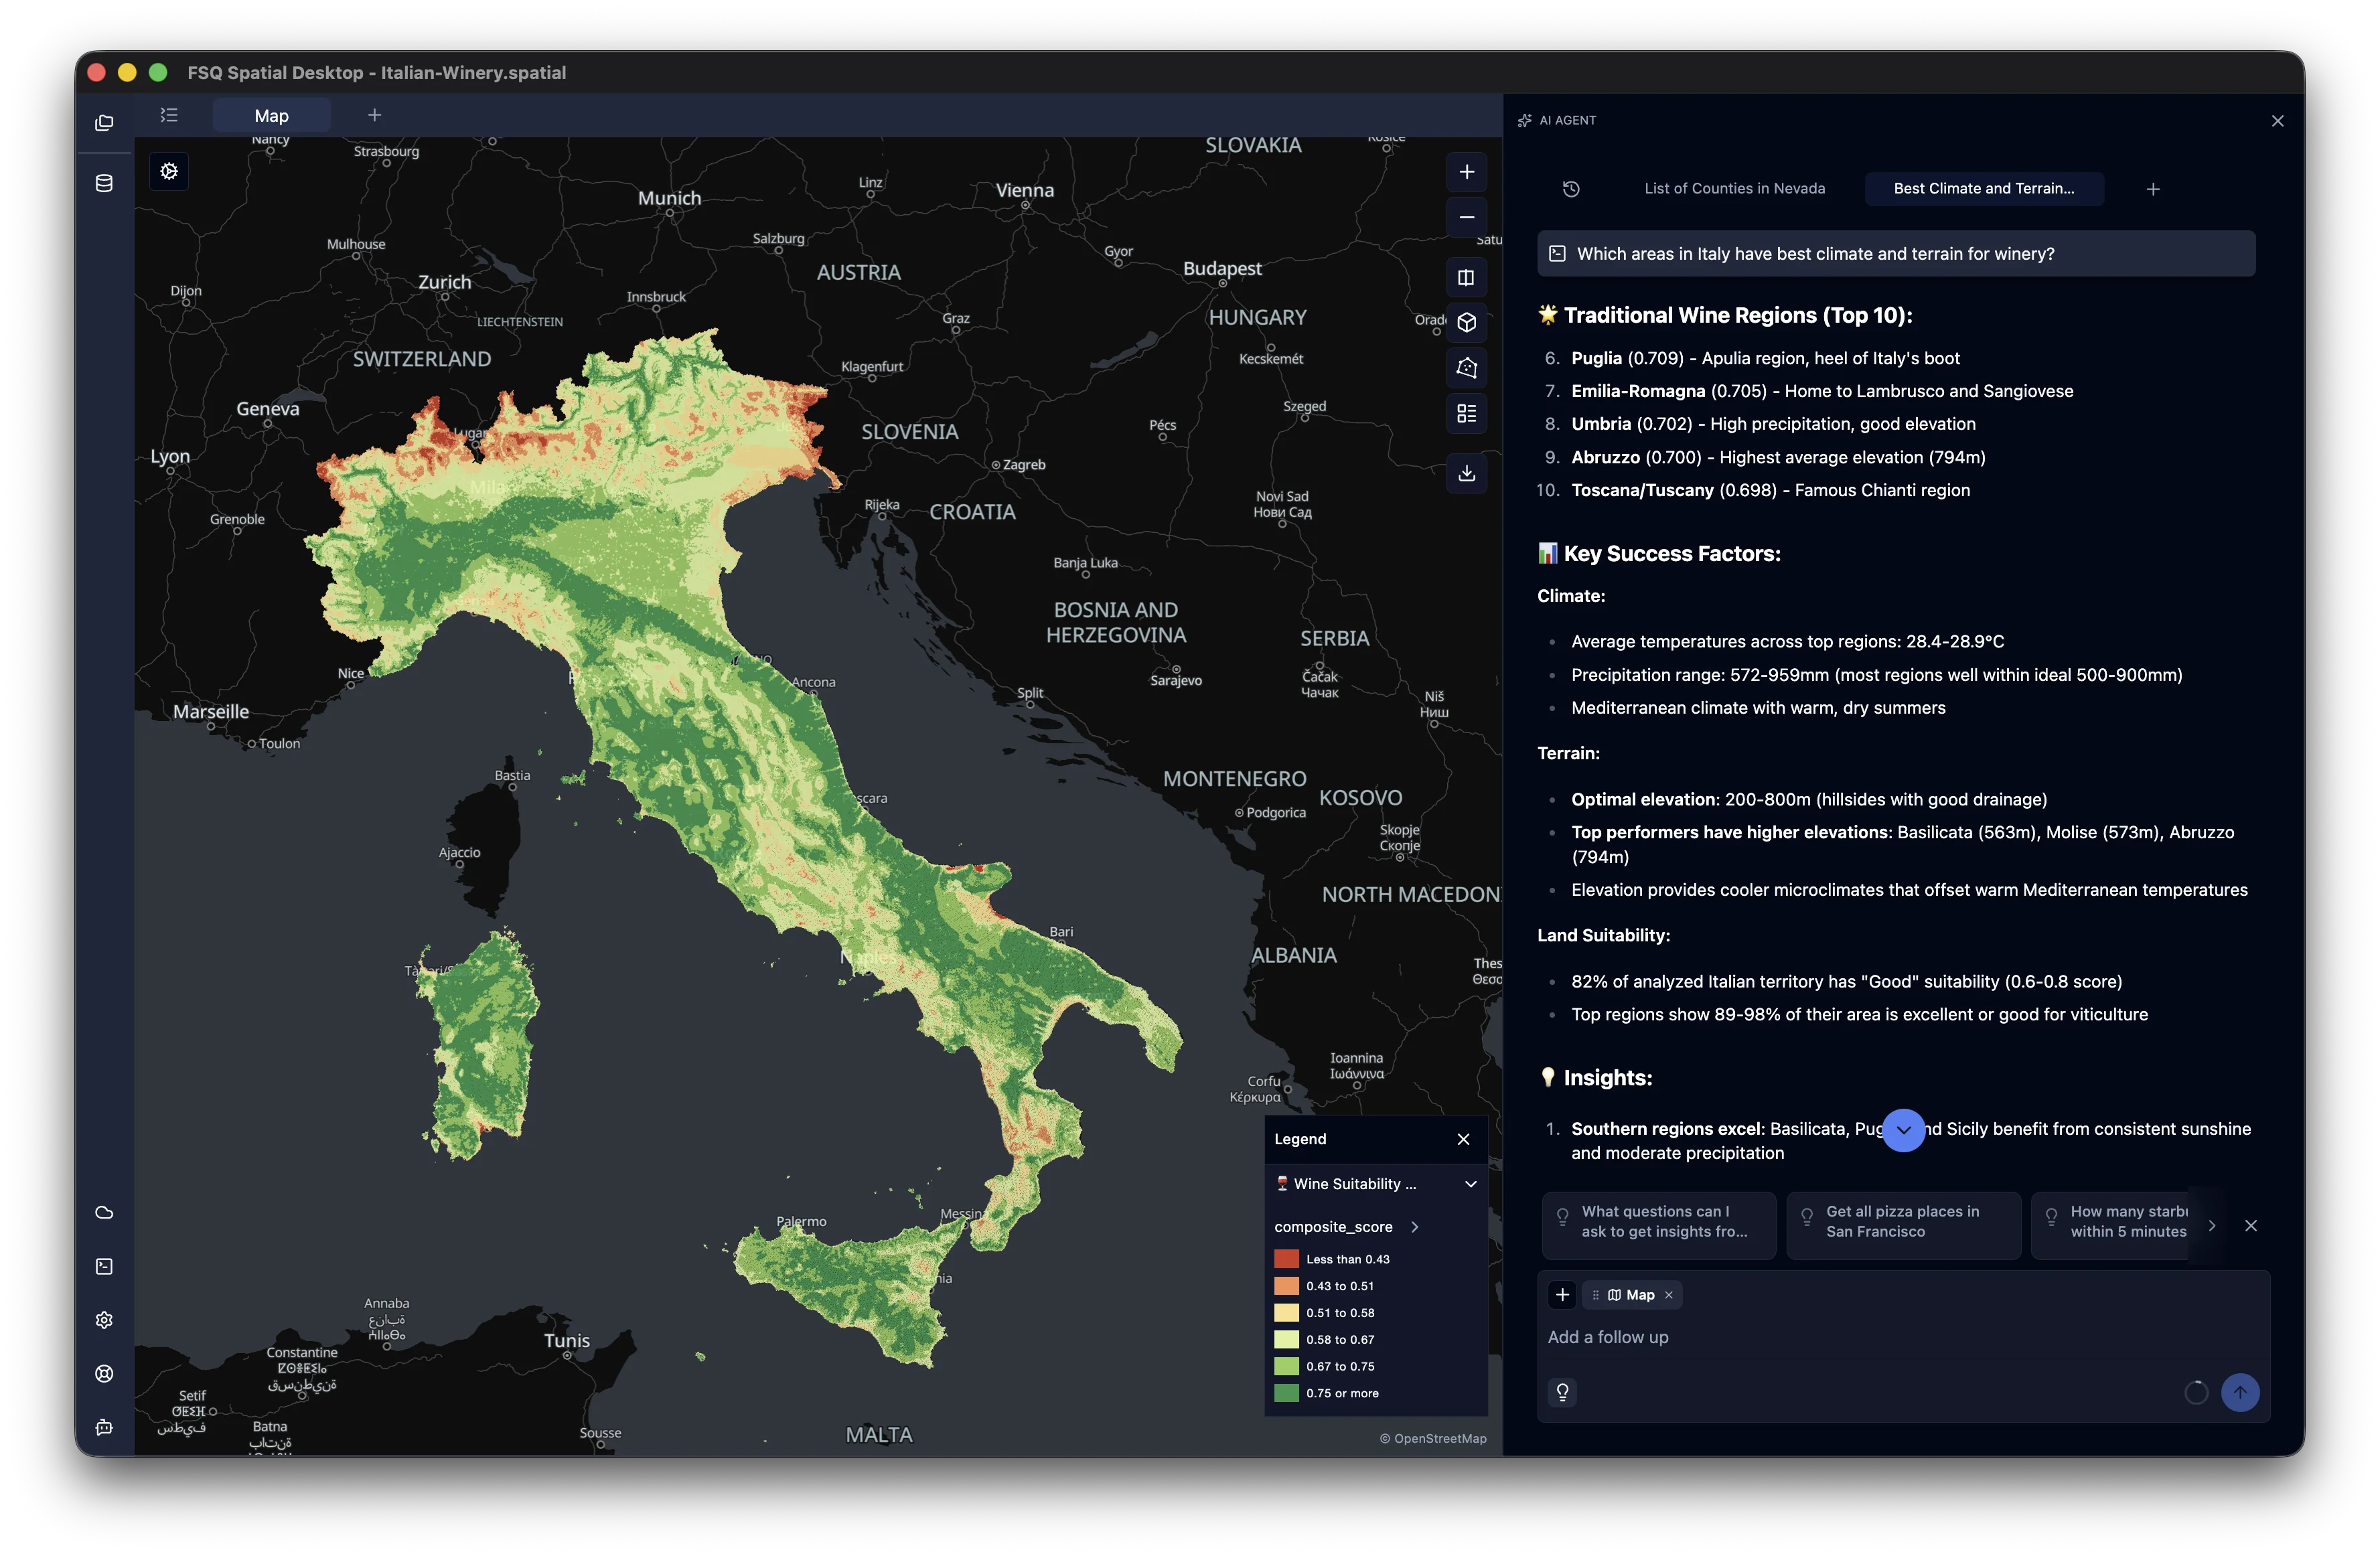
Task: Remove the Map context chip
Action: [x=1668, y=1295]
